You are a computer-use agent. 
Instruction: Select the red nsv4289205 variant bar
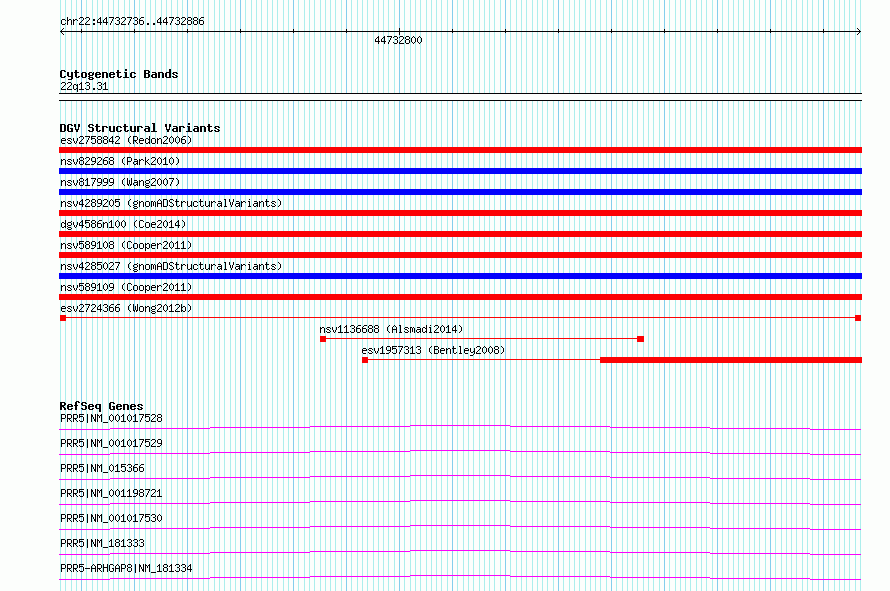pos(460,213)
